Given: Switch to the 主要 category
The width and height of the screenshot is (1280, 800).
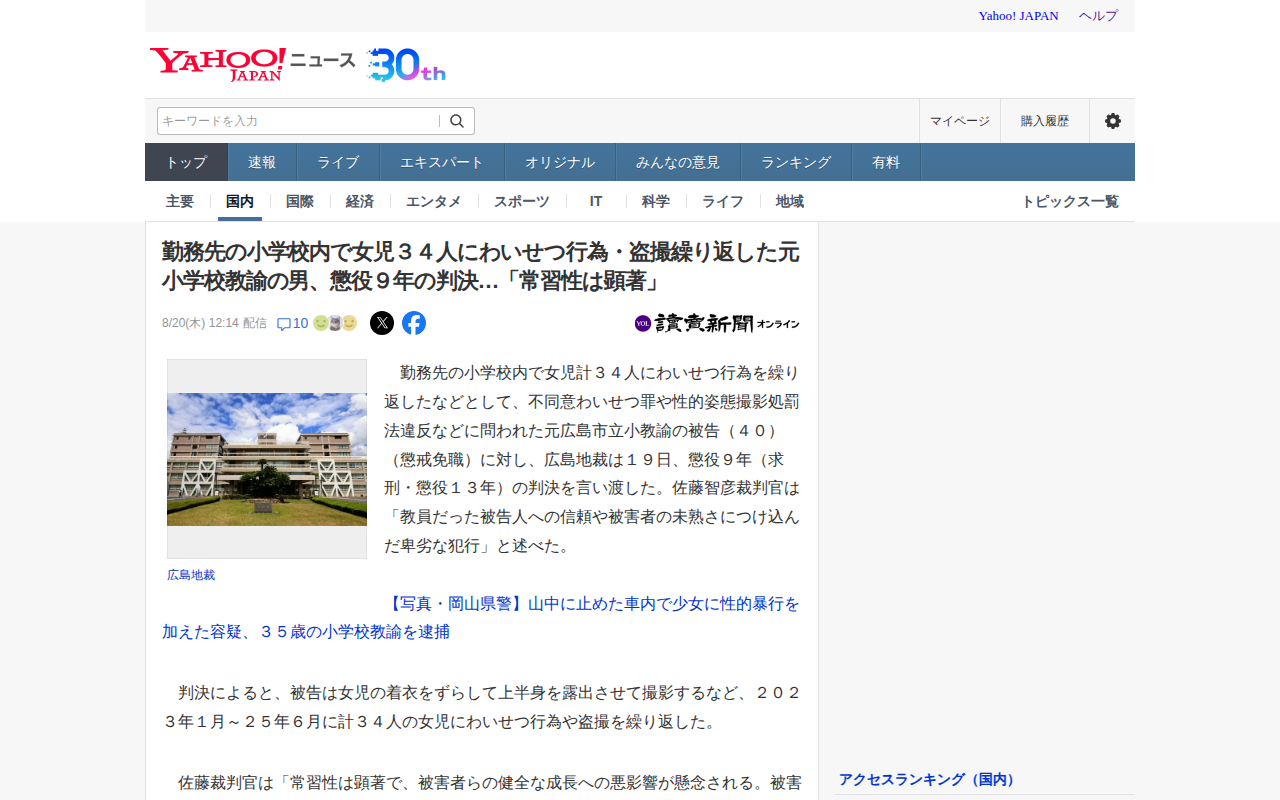Looking at the screenshot, I should click(x=180, y=201).
